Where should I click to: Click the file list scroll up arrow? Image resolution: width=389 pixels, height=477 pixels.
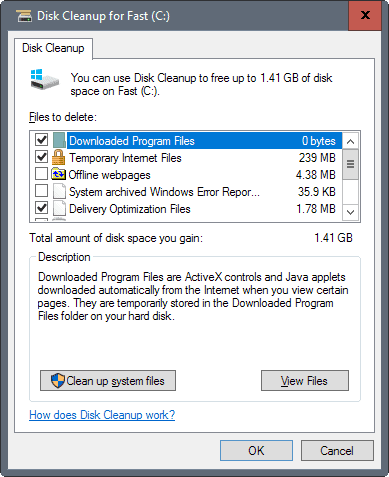pos(350,141)
